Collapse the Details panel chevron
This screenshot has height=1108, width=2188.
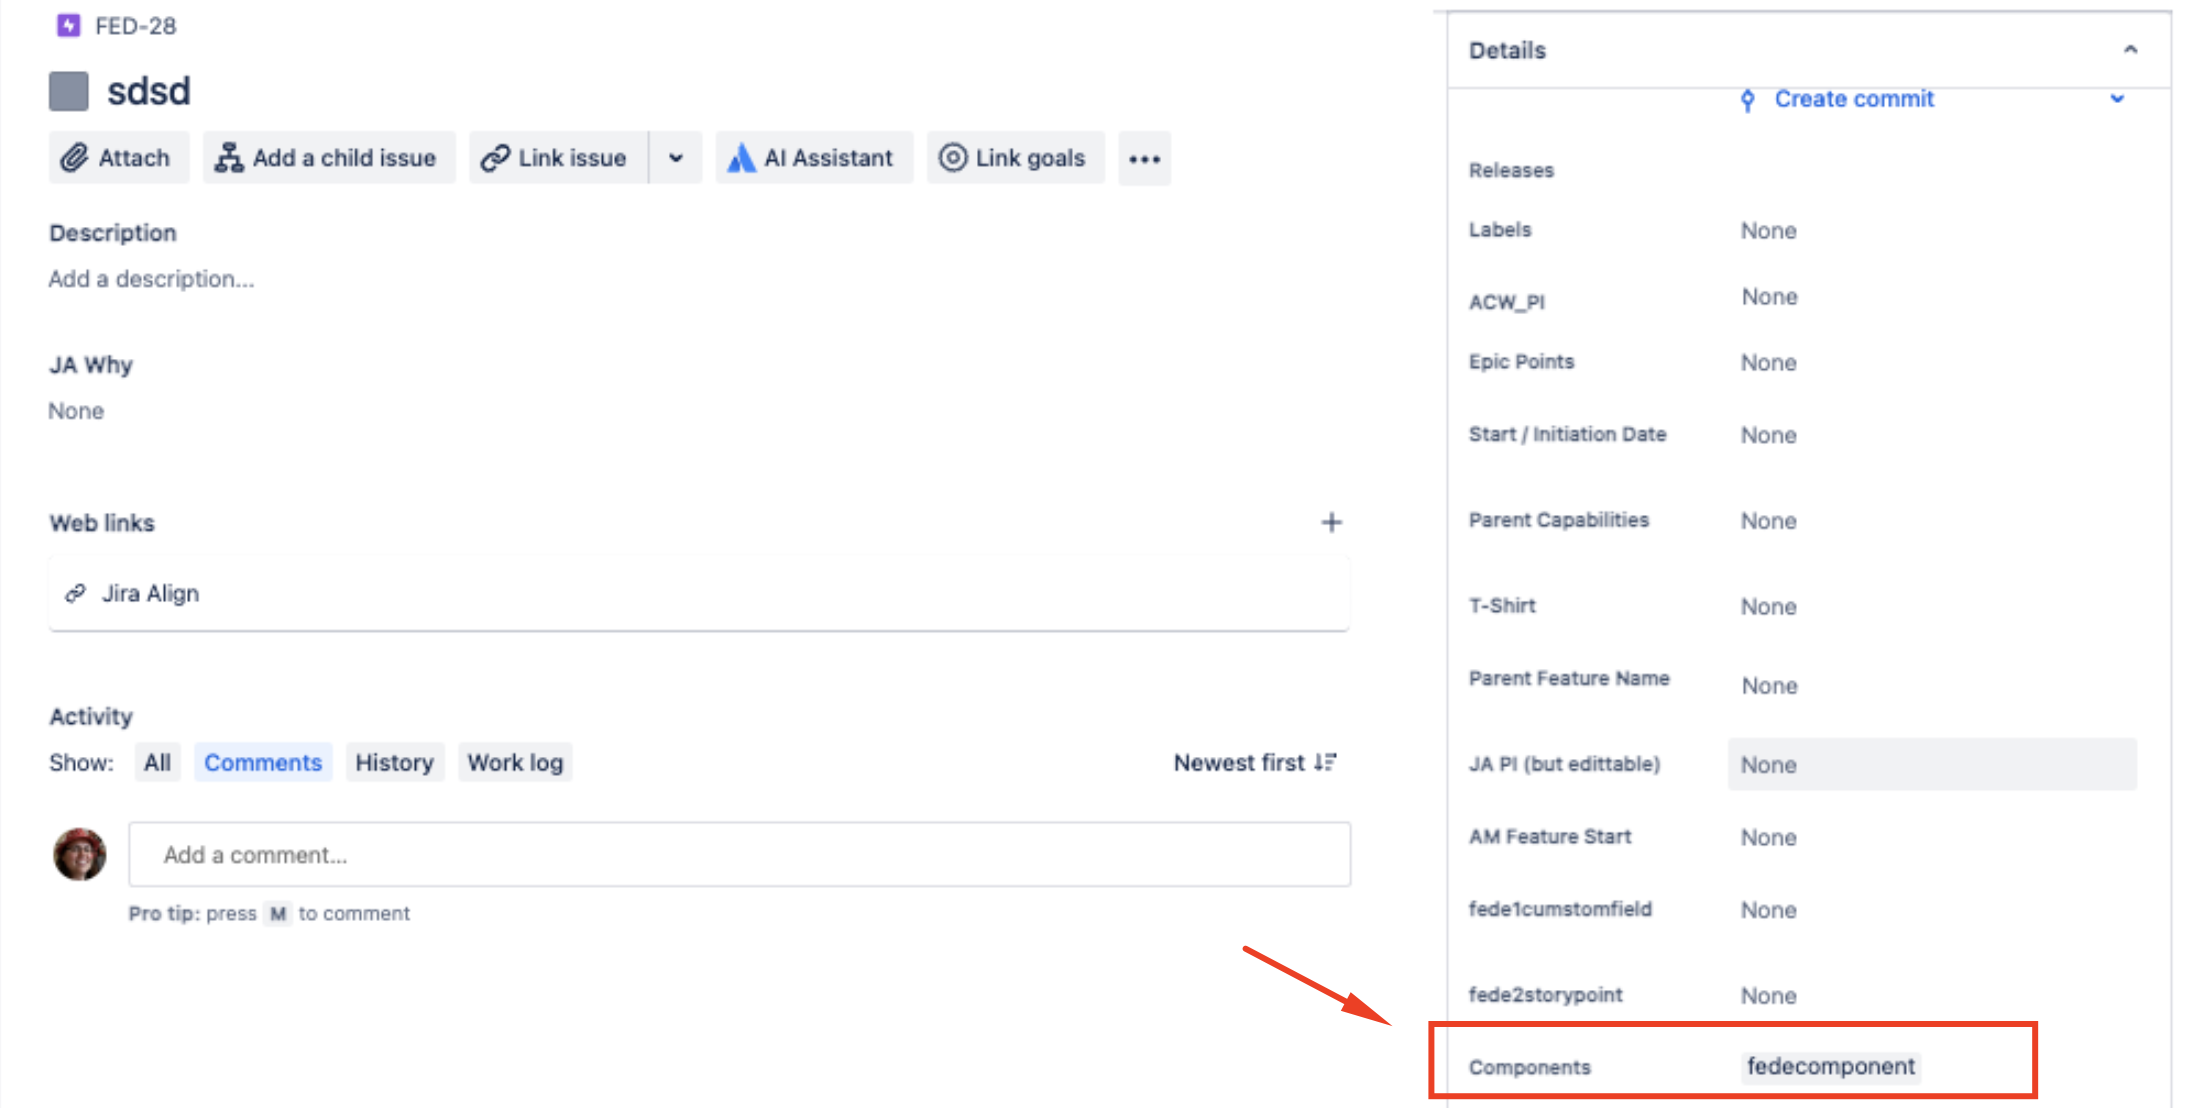pos(2130,50)
